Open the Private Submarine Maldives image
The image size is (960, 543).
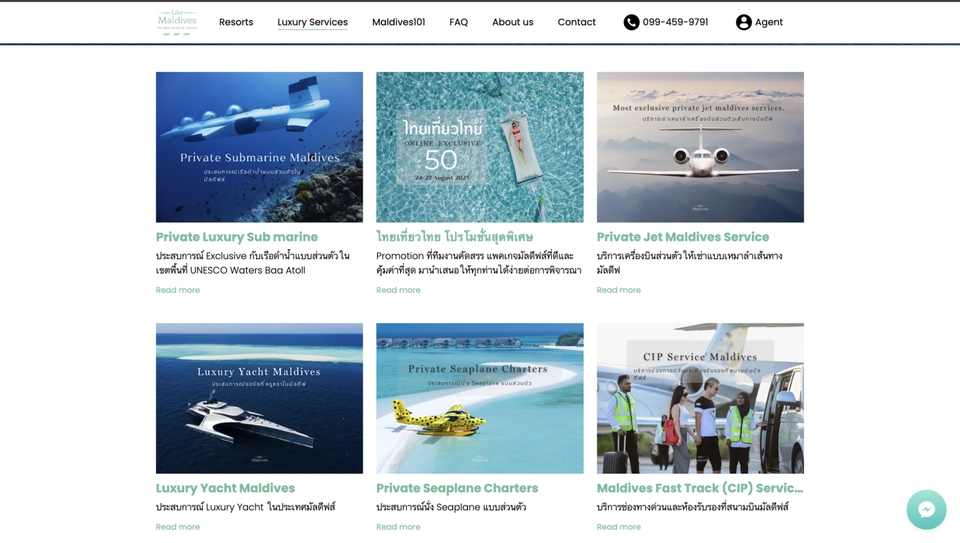(259, 147)
